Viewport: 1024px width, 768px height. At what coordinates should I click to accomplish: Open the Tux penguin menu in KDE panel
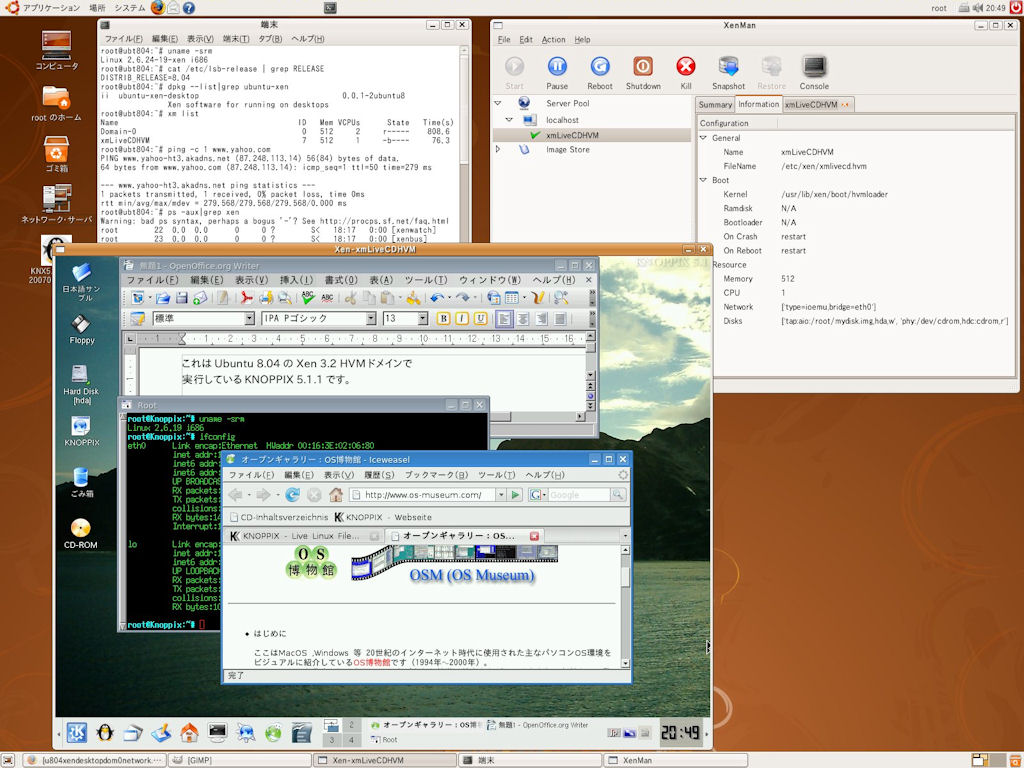tap(104, 733)
